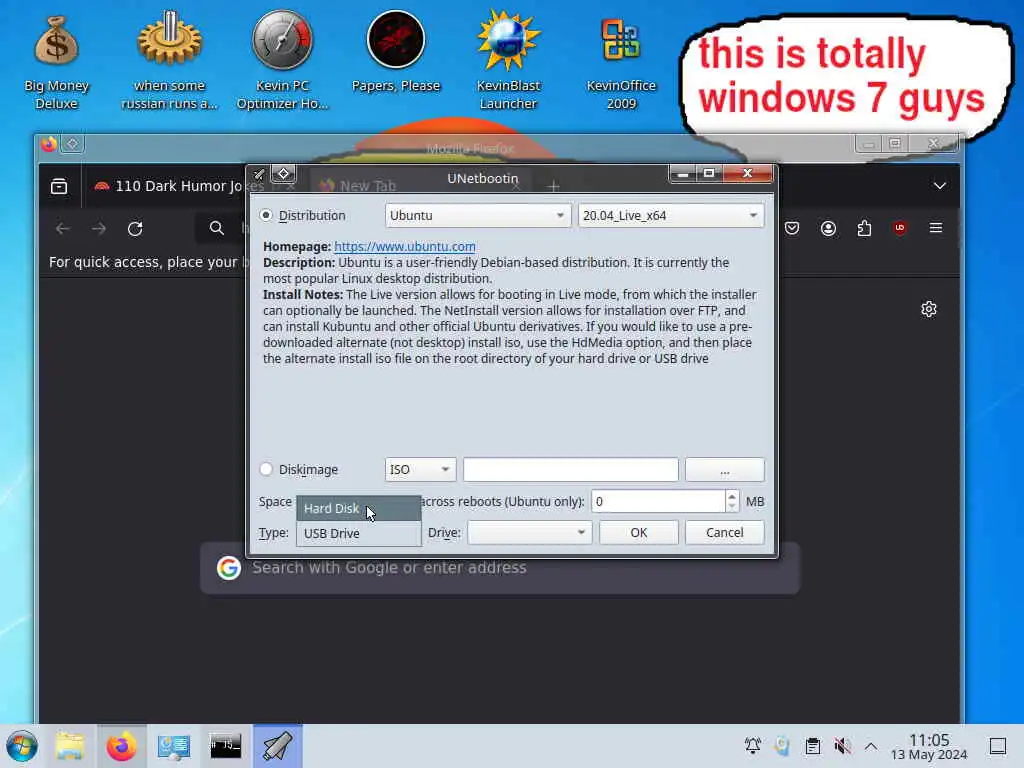The image size is (1024, 768).
Task: Expand hidden system tray icons arrow
Action: point(871,746)
